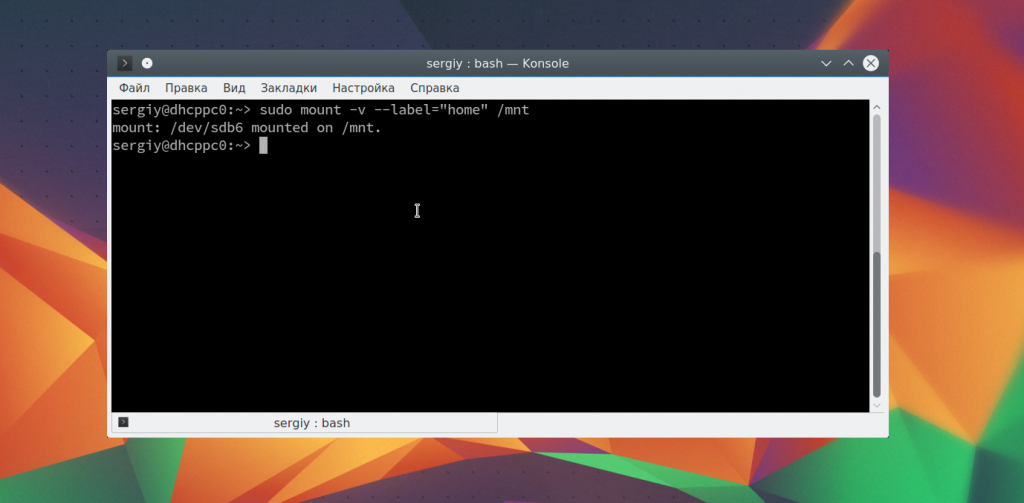This screenshot has width=1024, height=503.
Task: Open the Вид menu
Action: 234,88
